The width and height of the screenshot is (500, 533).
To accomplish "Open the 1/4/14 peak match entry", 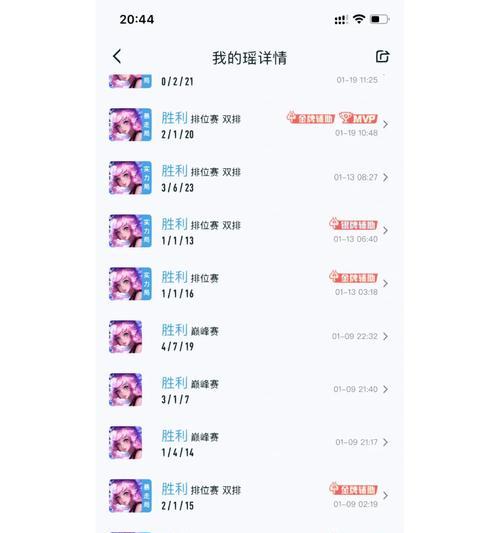I will coord(249,443).
